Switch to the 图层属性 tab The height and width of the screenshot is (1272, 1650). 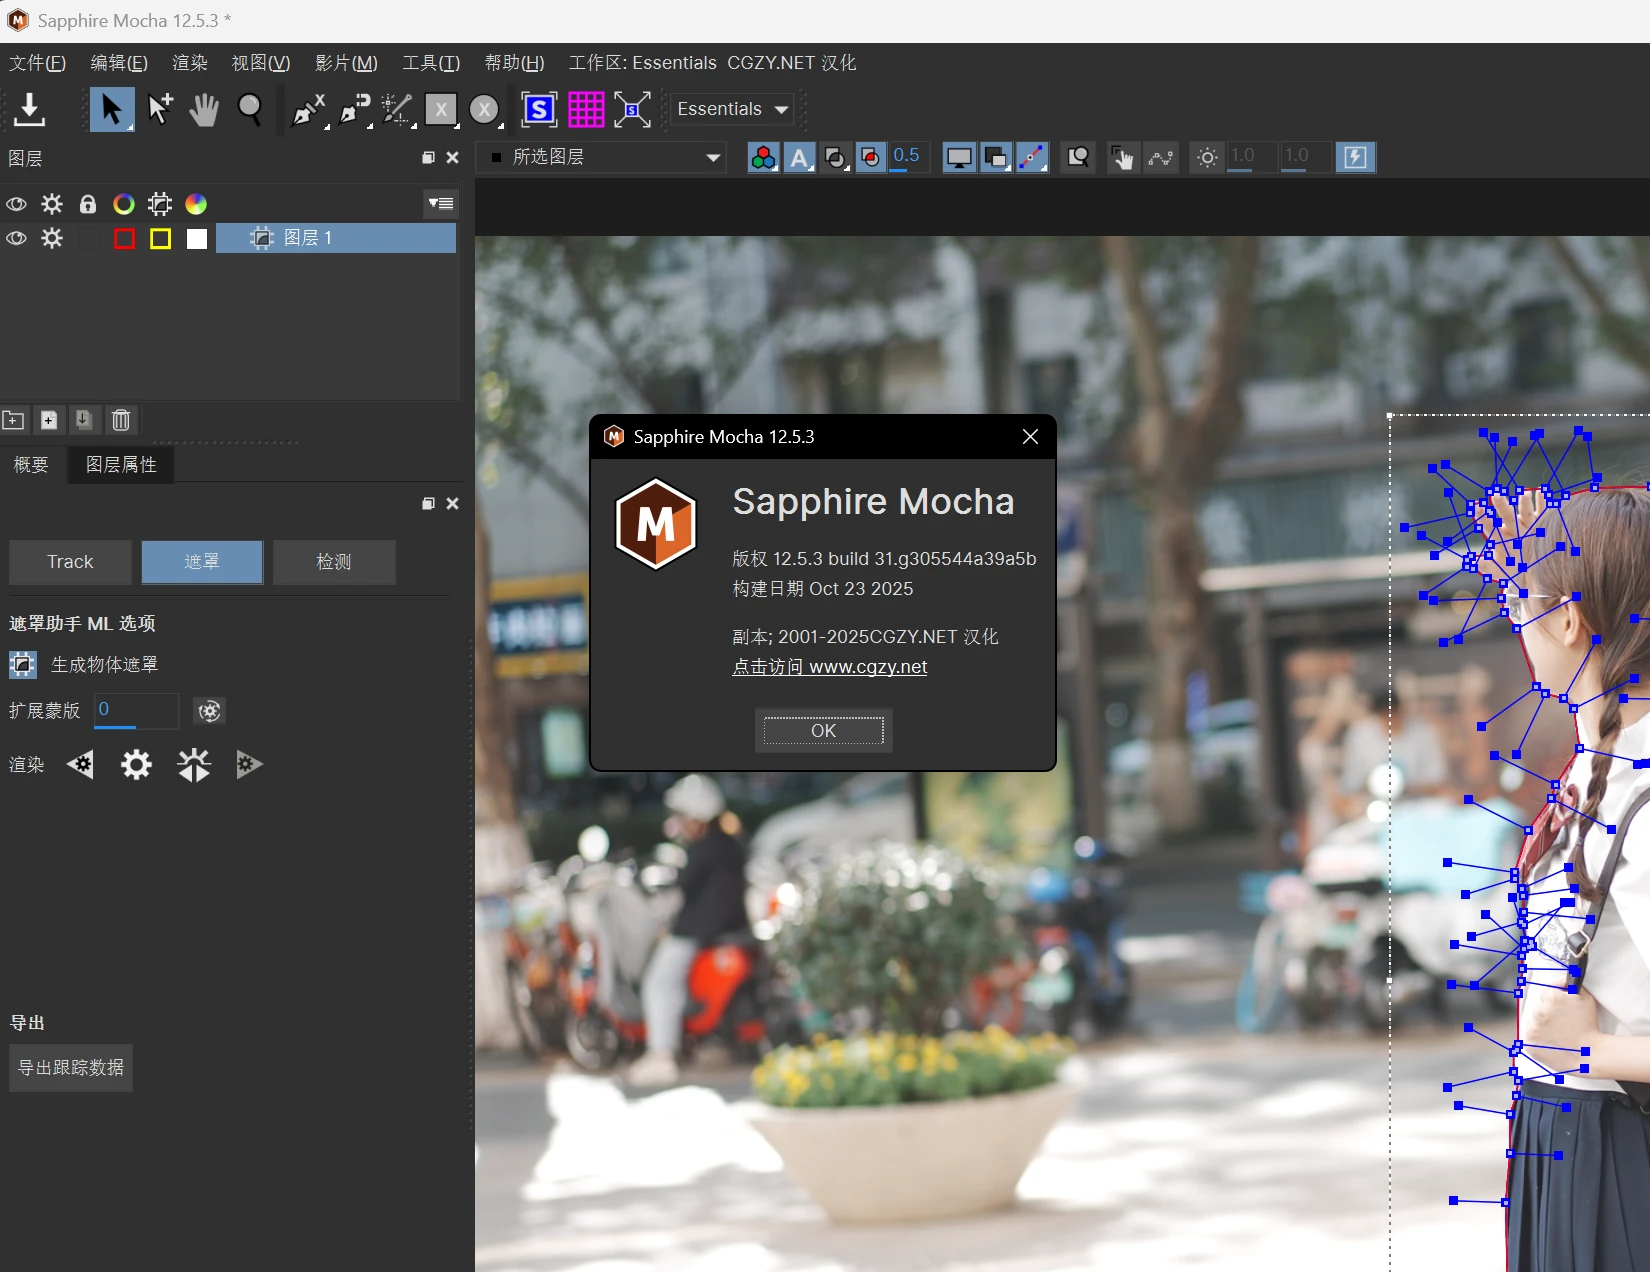click(121, 465)
